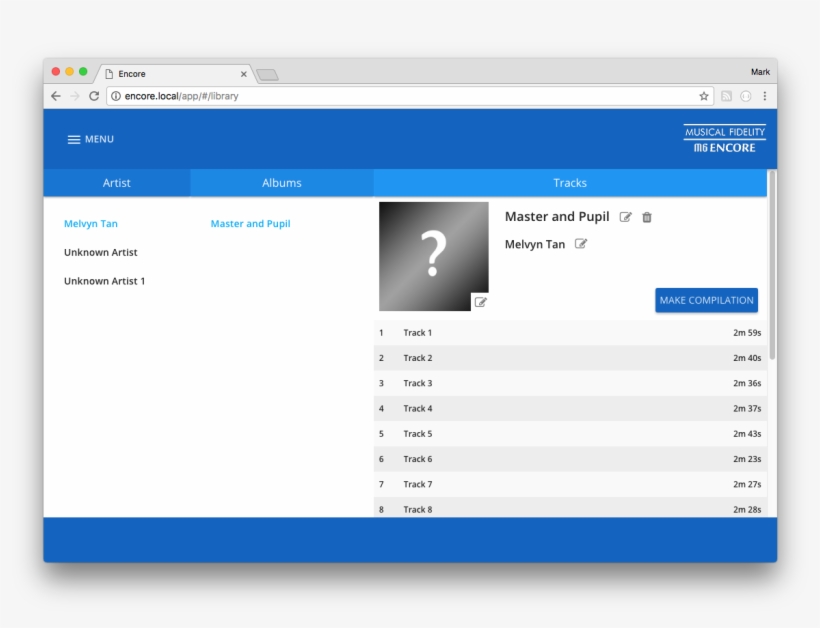This screenshot has width=820, height=628.
Task: Edit the album cover artwork
Action: click(x=480, y=302)
